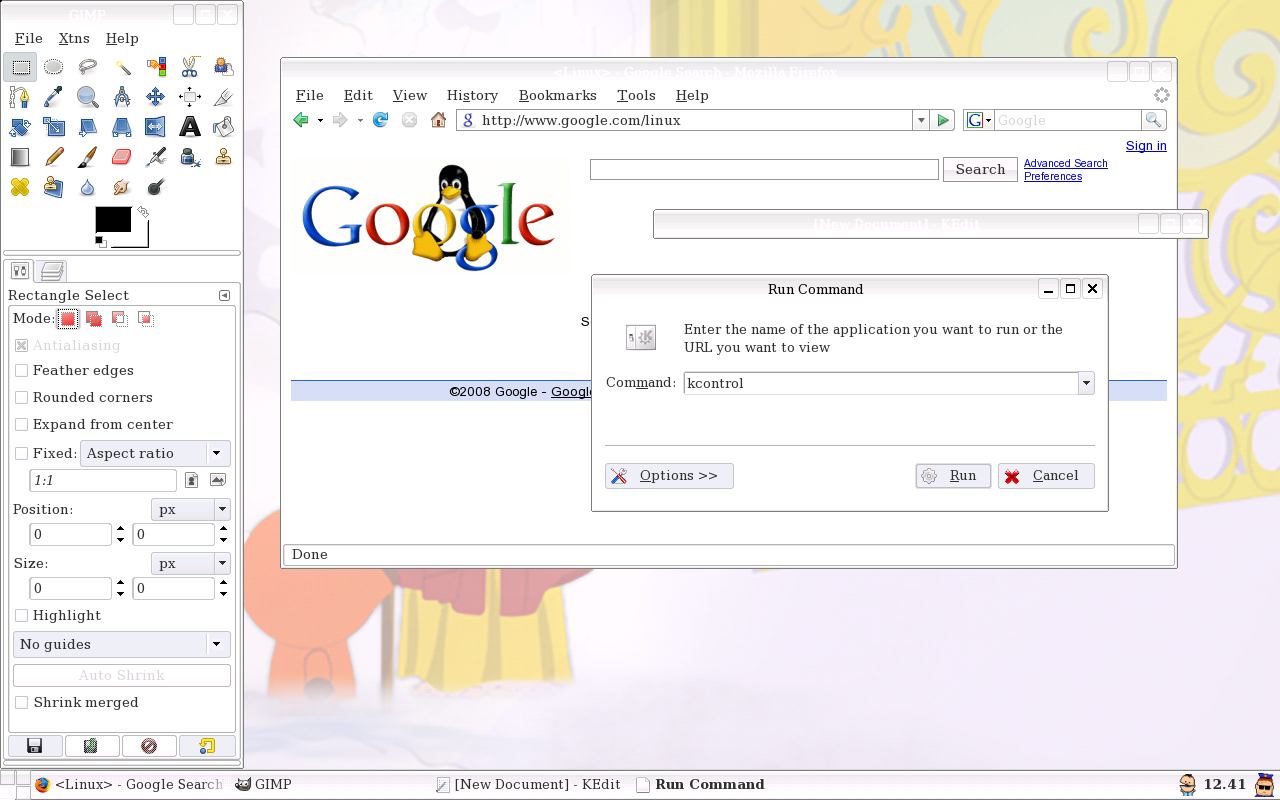Select the Fuzzy Select magic wand tool
This screenshot has width=1280, height=800.
122,67
